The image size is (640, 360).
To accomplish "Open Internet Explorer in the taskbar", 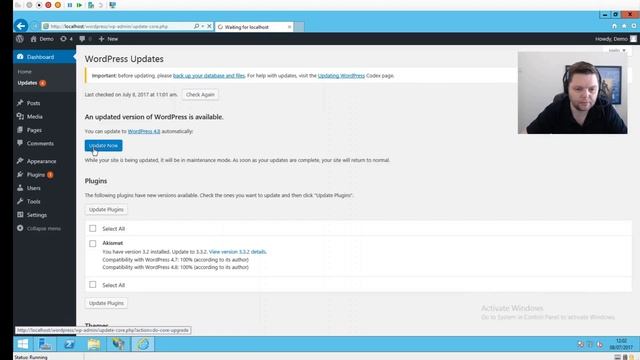I will (x=143, y=344).
